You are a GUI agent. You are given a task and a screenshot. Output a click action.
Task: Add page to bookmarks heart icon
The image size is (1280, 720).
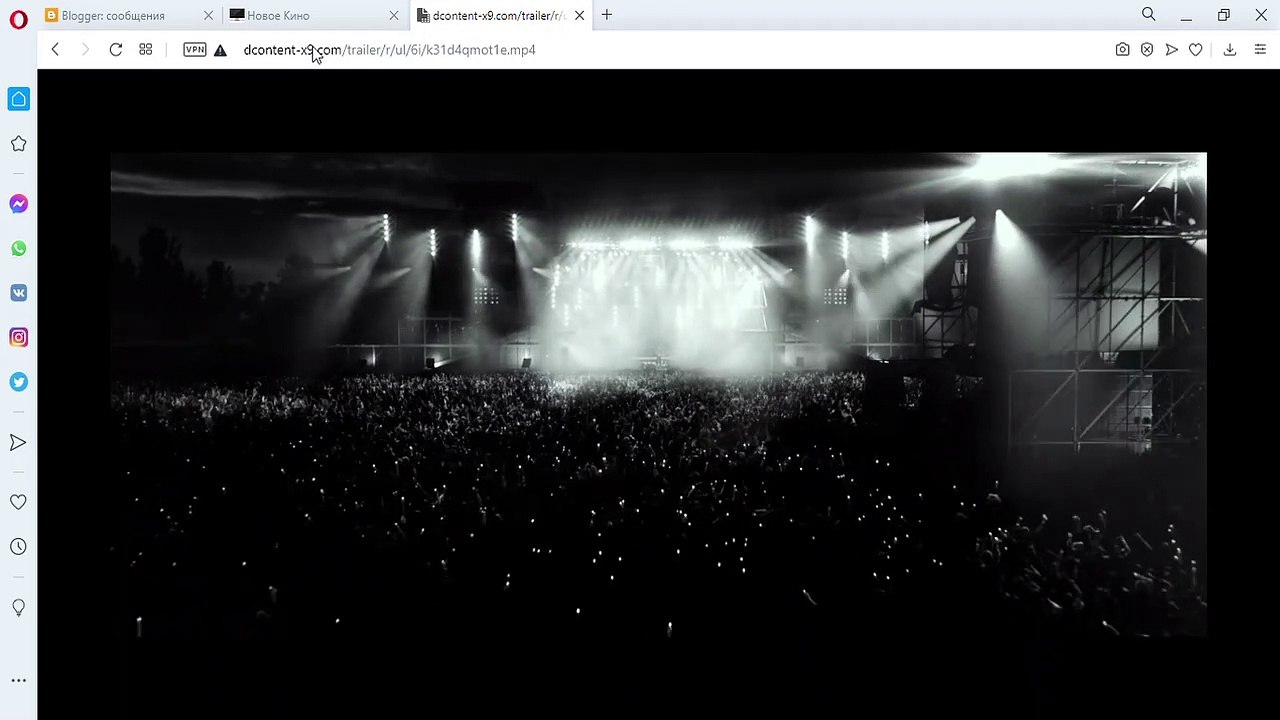click(1195, 50)
